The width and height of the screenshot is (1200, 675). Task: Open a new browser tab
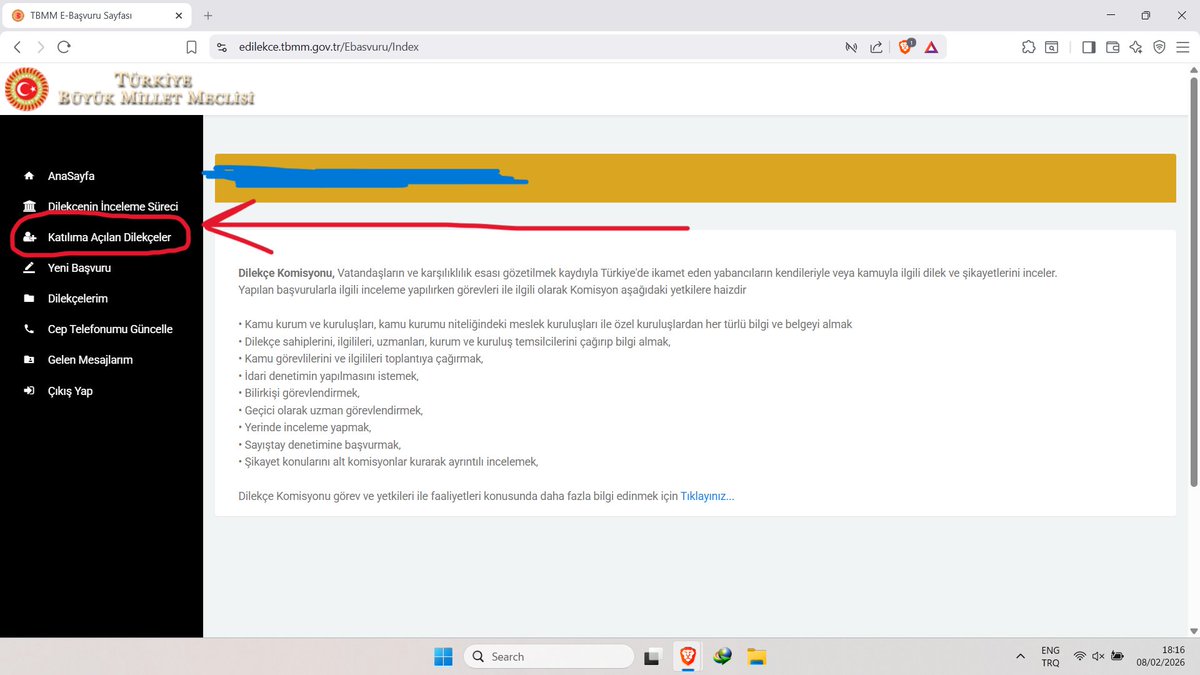pos(208,15)
